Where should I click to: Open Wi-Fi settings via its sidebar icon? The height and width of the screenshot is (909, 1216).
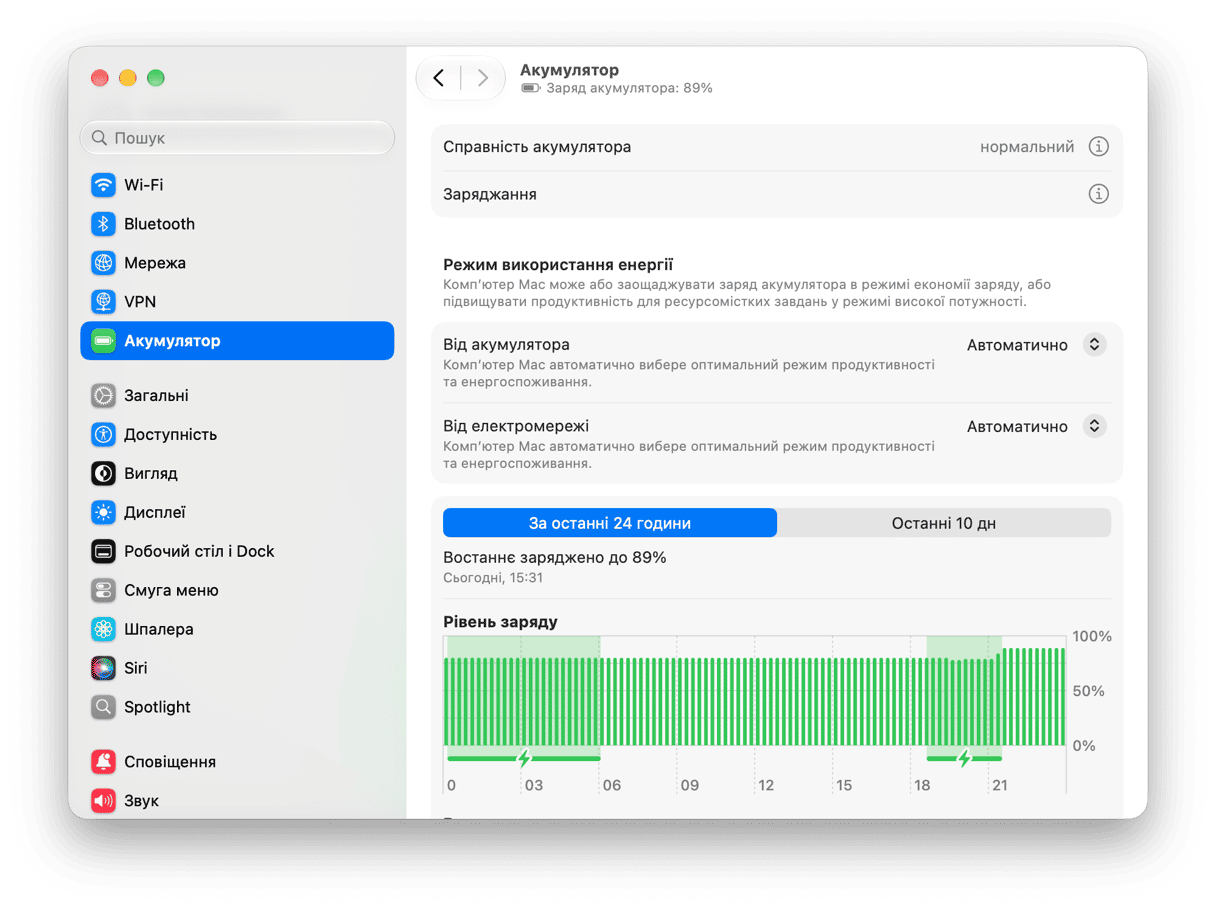(x=103, y=185)
